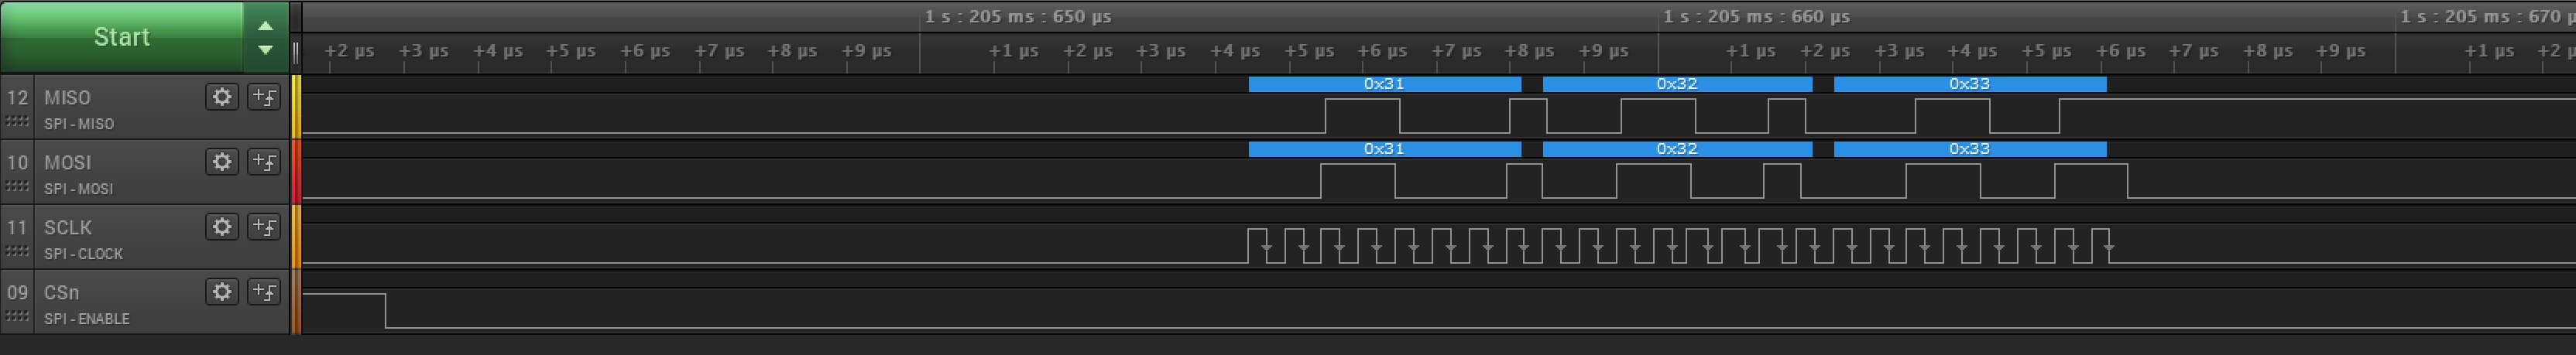Image resolution: width=2576 pixels, height=355 pixels.
Task: Click the CSn channel drag handle
Action: 17,317
